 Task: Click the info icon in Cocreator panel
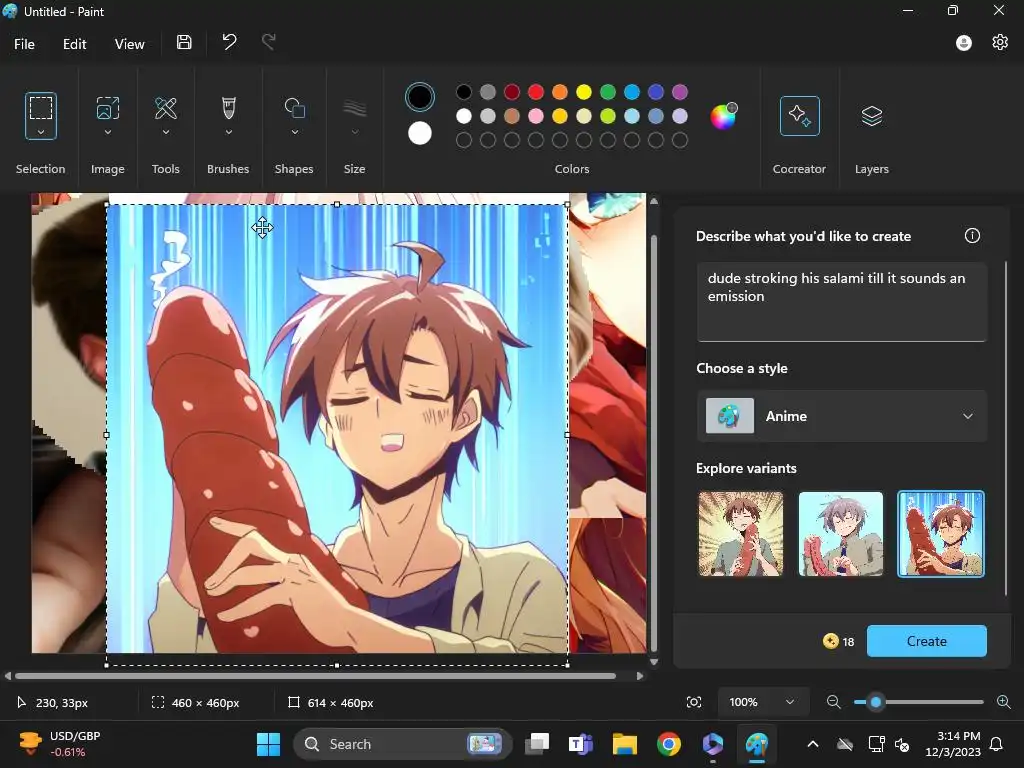[x=972, y=236]
